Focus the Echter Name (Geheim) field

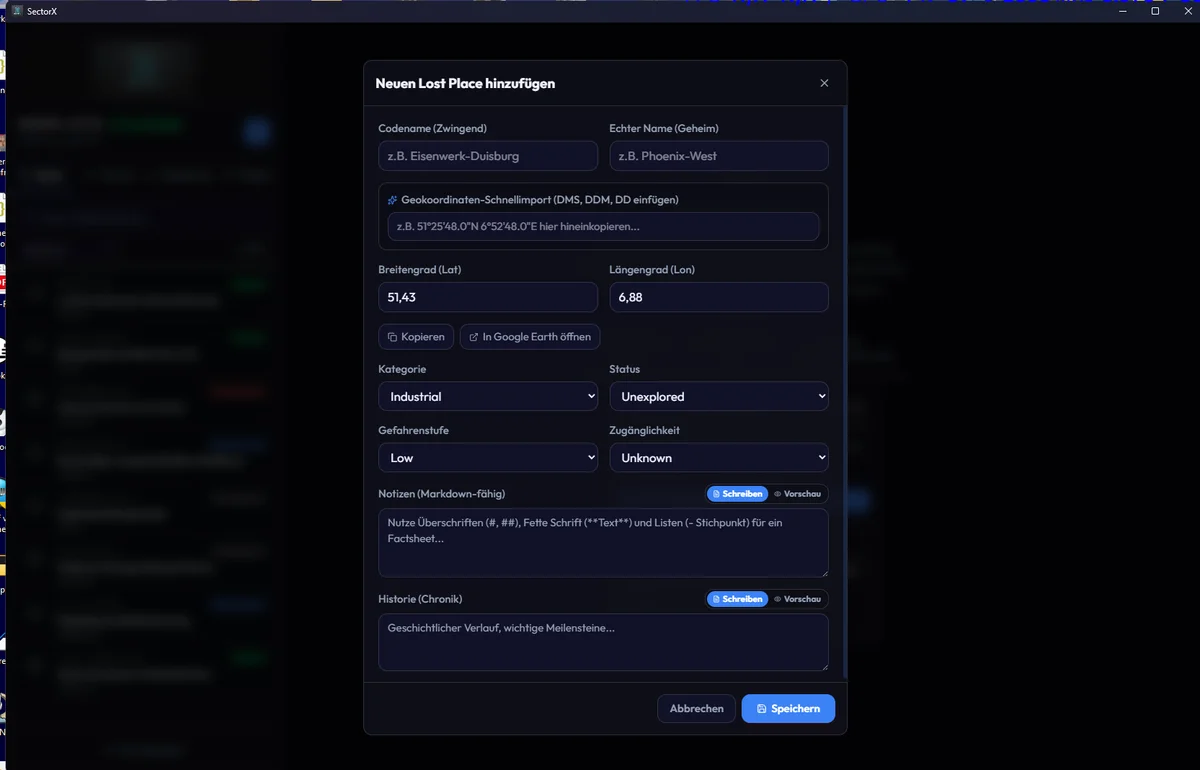pos(719,156)
